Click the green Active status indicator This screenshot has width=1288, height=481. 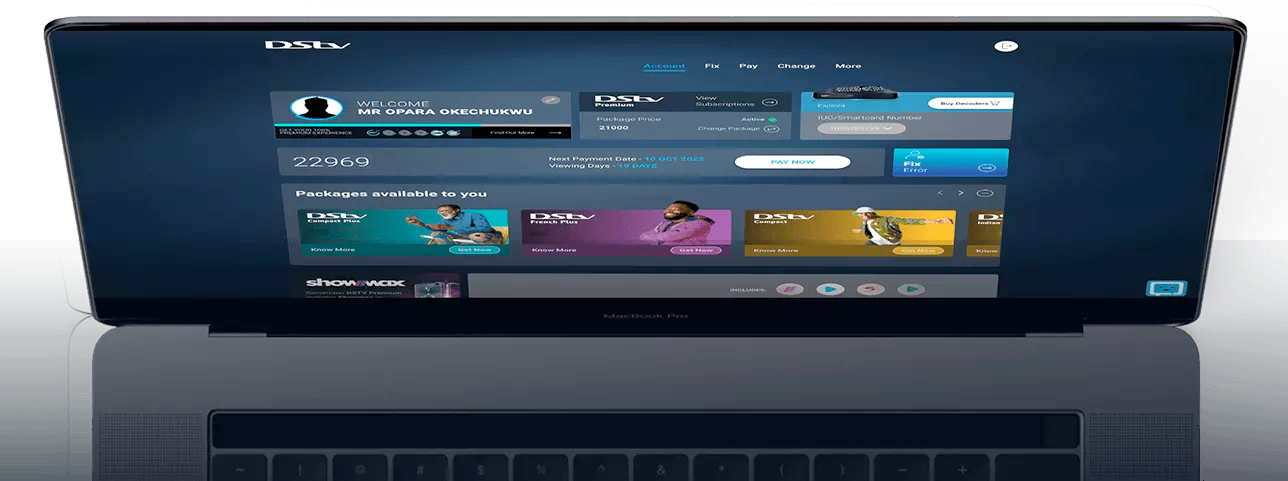point(772,119)
